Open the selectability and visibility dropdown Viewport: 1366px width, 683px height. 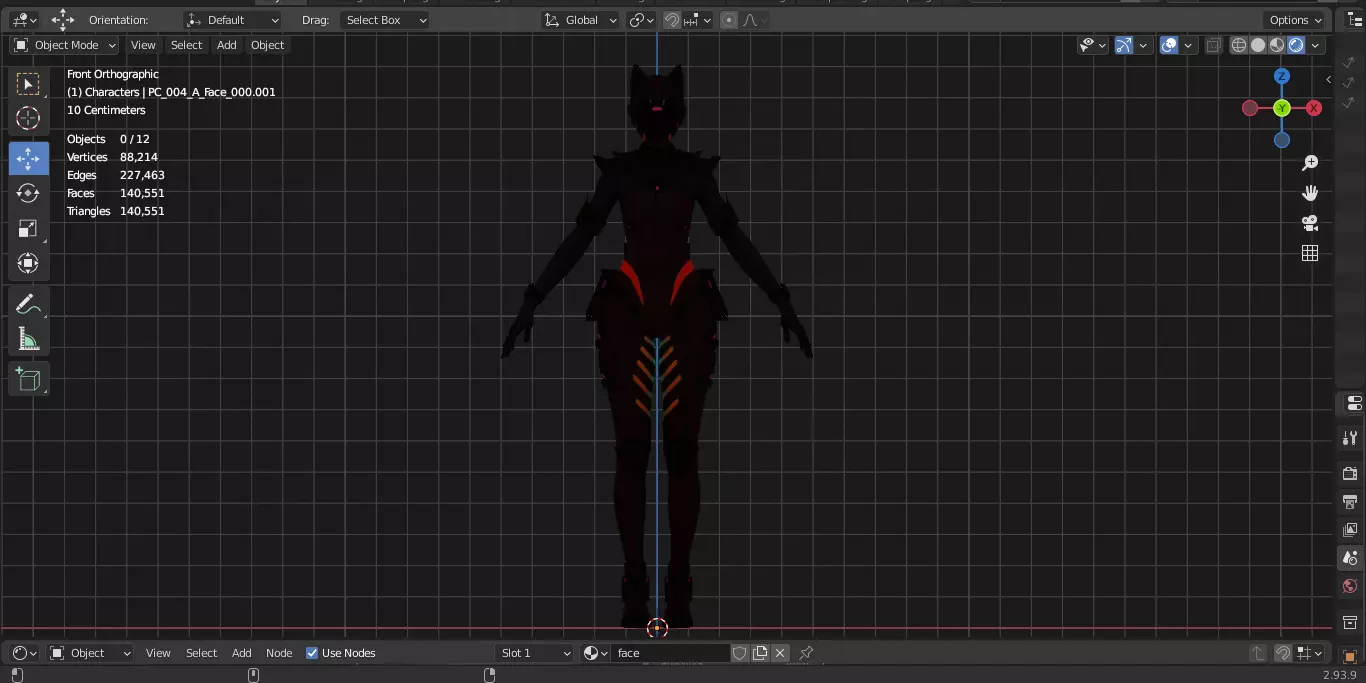1093,45
